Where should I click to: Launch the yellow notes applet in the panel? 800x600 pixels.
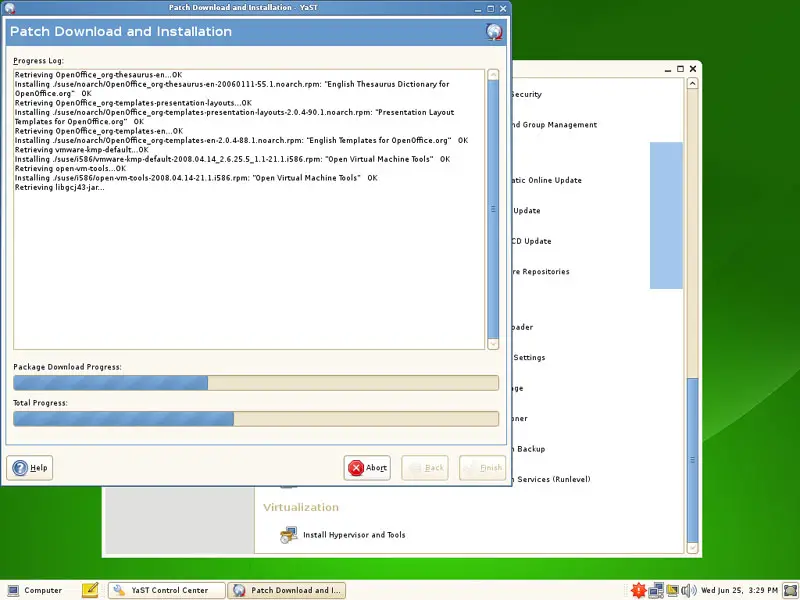pos(90,590)
